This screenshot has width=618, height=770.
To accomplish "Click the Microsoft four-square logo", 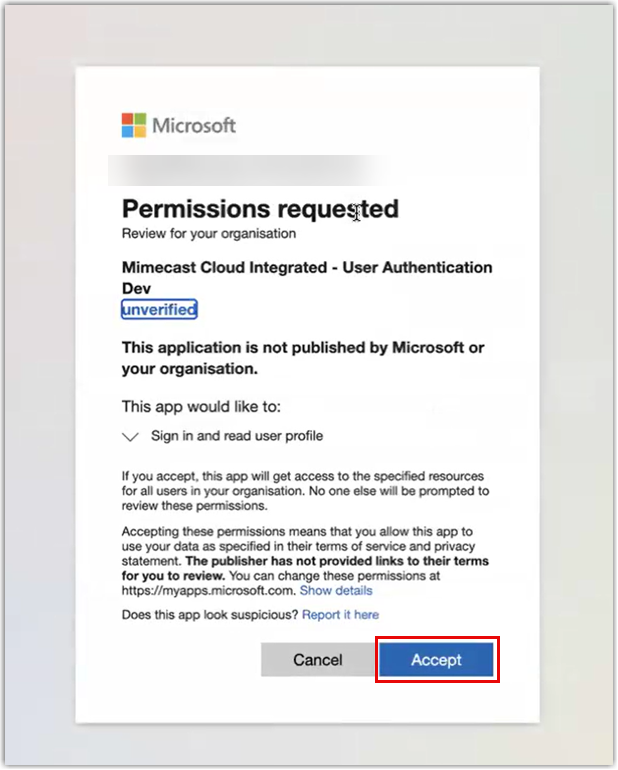I will click(134, 125).
